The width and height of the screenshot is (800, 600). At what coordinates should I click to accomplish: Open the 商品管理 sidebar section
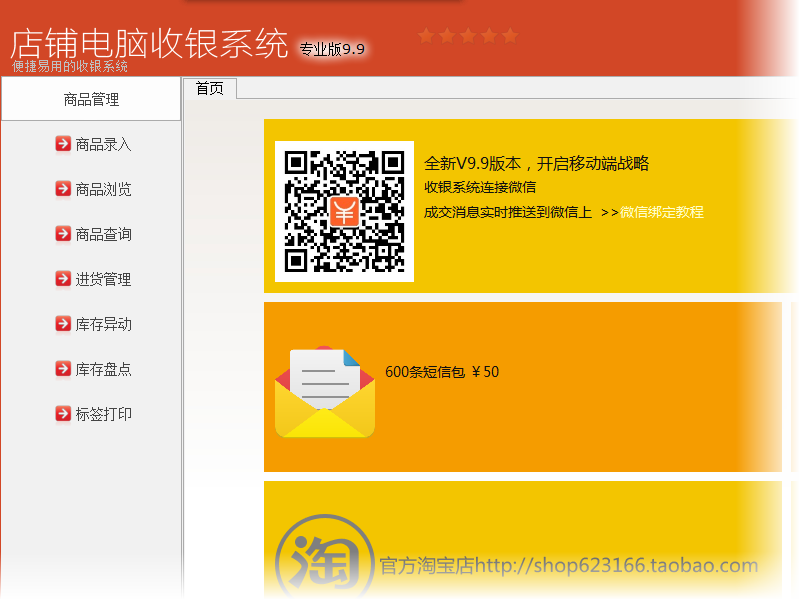coord(91,99)
